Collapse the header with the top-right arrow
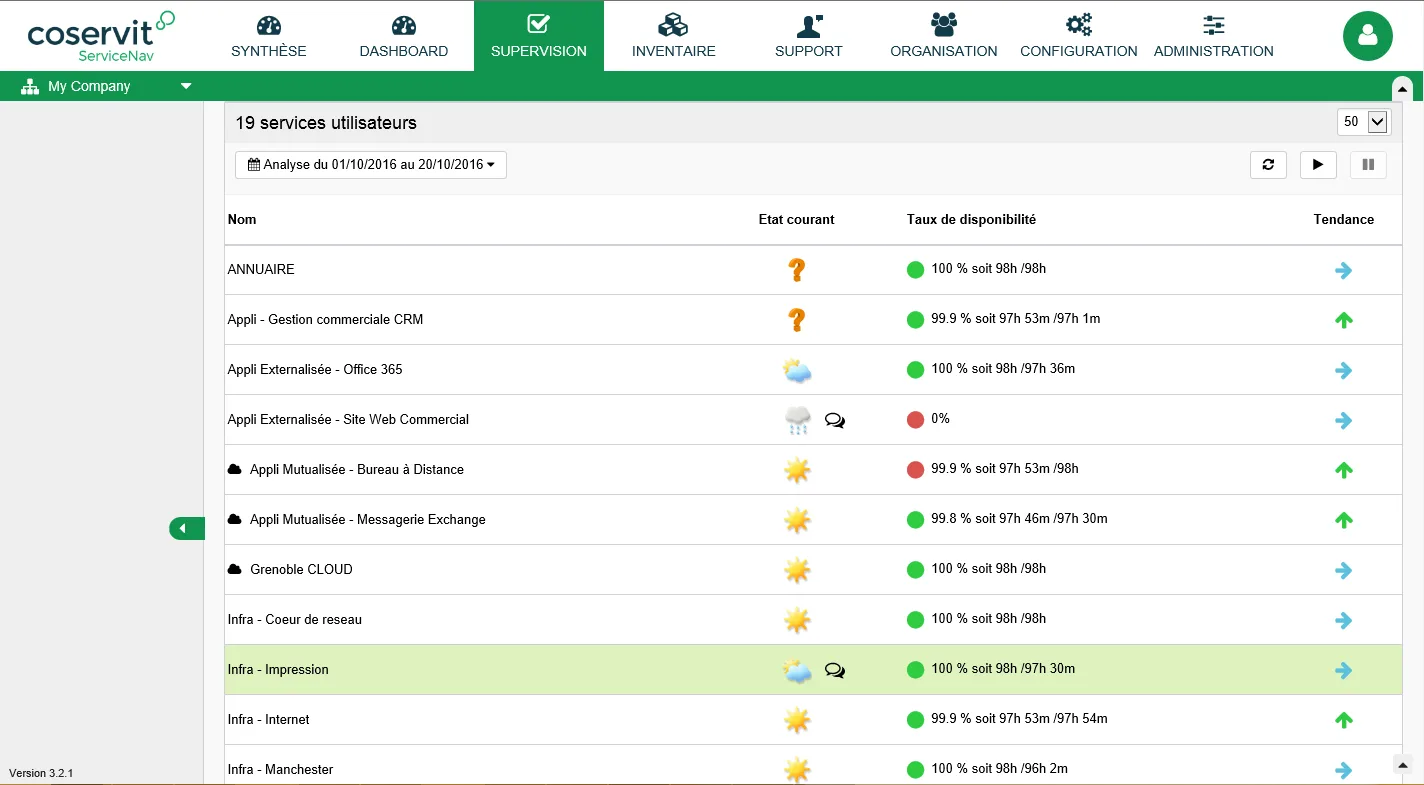 pyautogui.click(x=1402, y=88)
